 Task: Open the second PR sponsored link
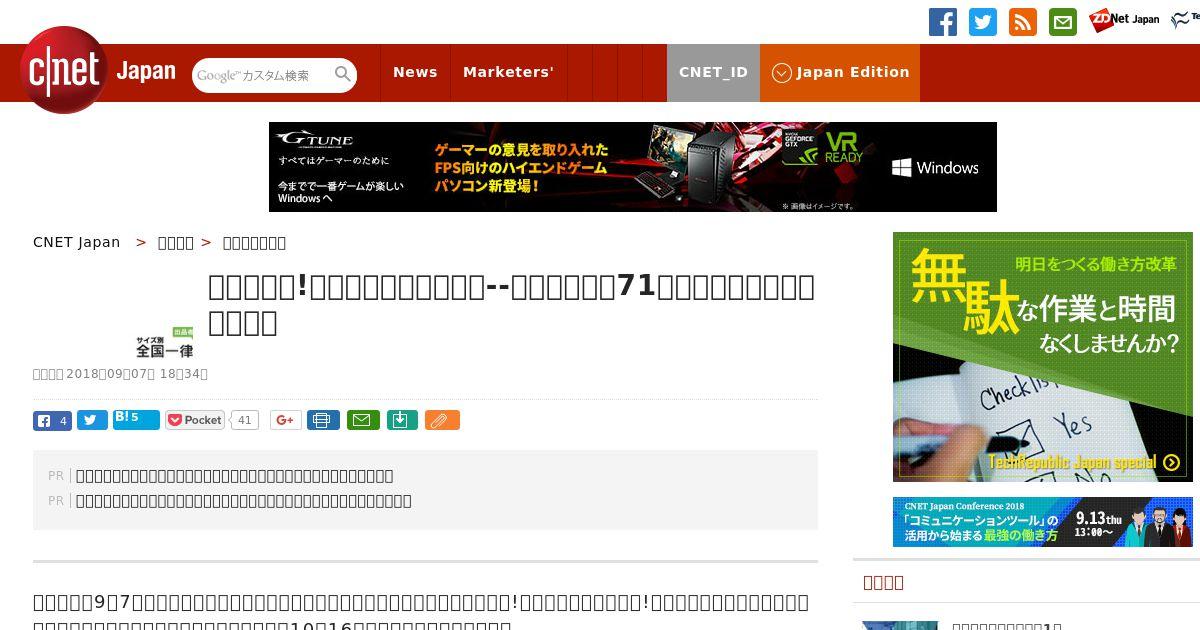[243, 501]
